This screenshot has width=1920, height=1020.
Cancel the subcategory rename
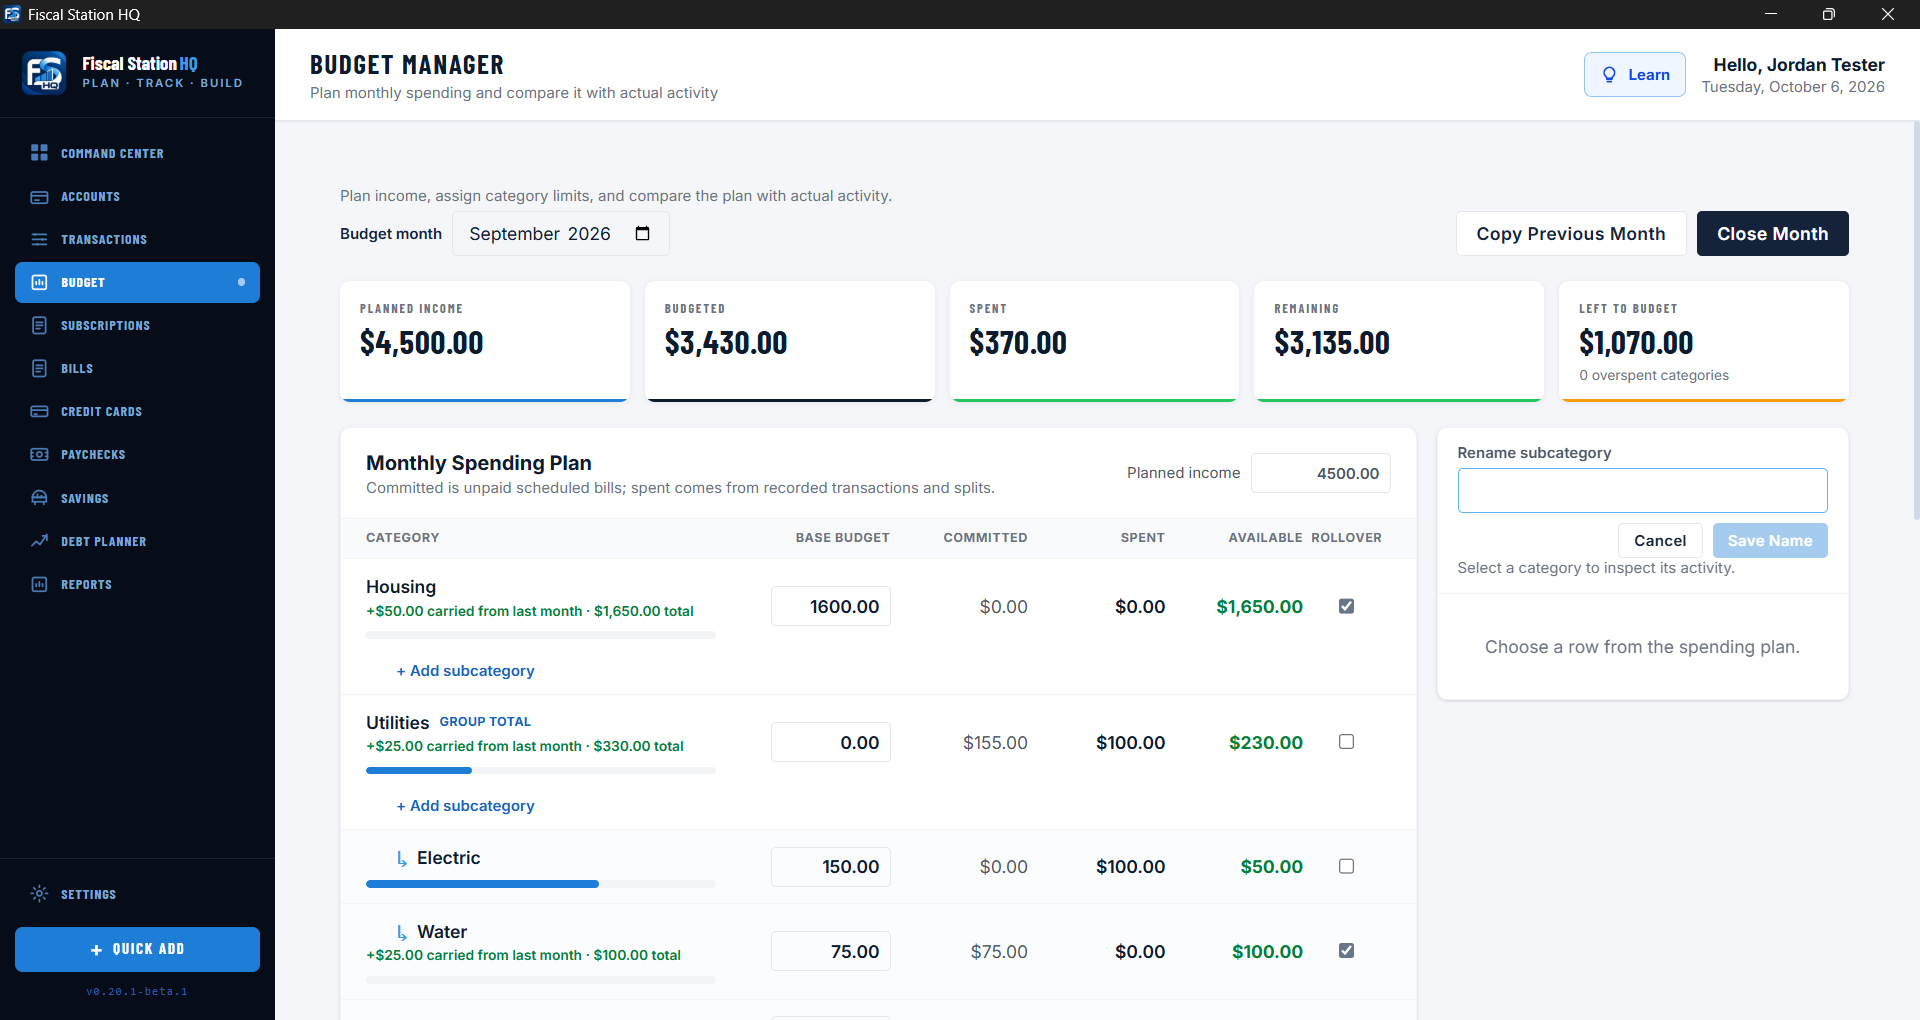point(1660,540)
